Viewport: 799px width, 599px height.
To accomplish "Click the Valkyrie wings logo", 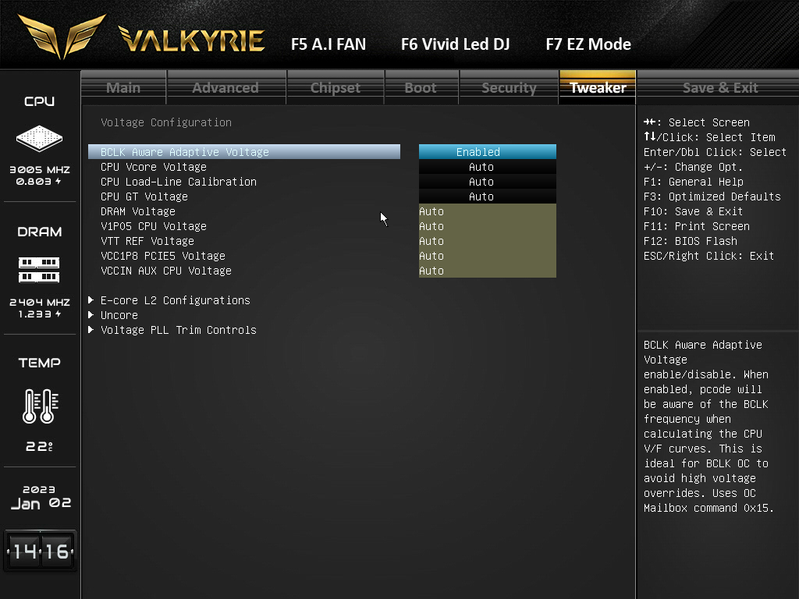I will coord(62,36).
